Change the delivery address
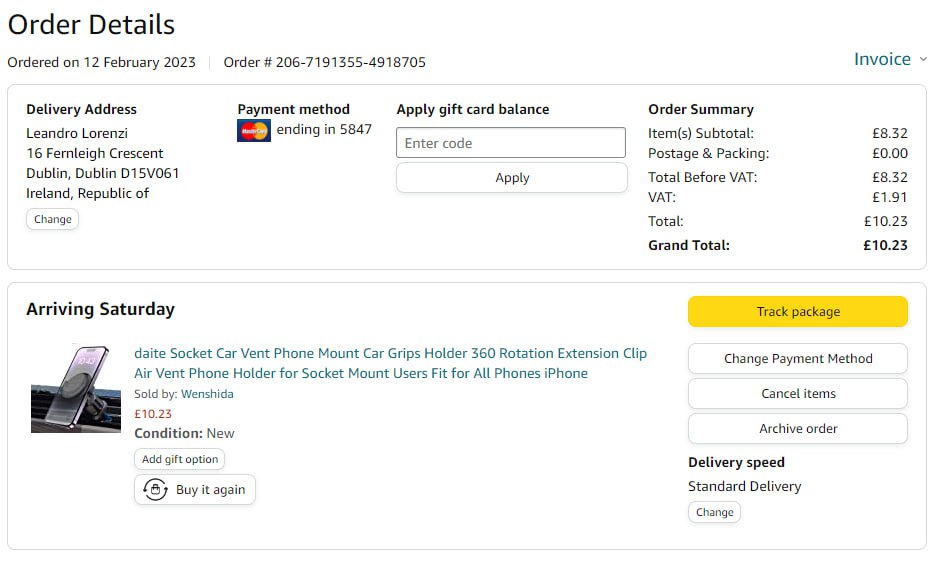952x574 pixels. (x=52, y=220)
